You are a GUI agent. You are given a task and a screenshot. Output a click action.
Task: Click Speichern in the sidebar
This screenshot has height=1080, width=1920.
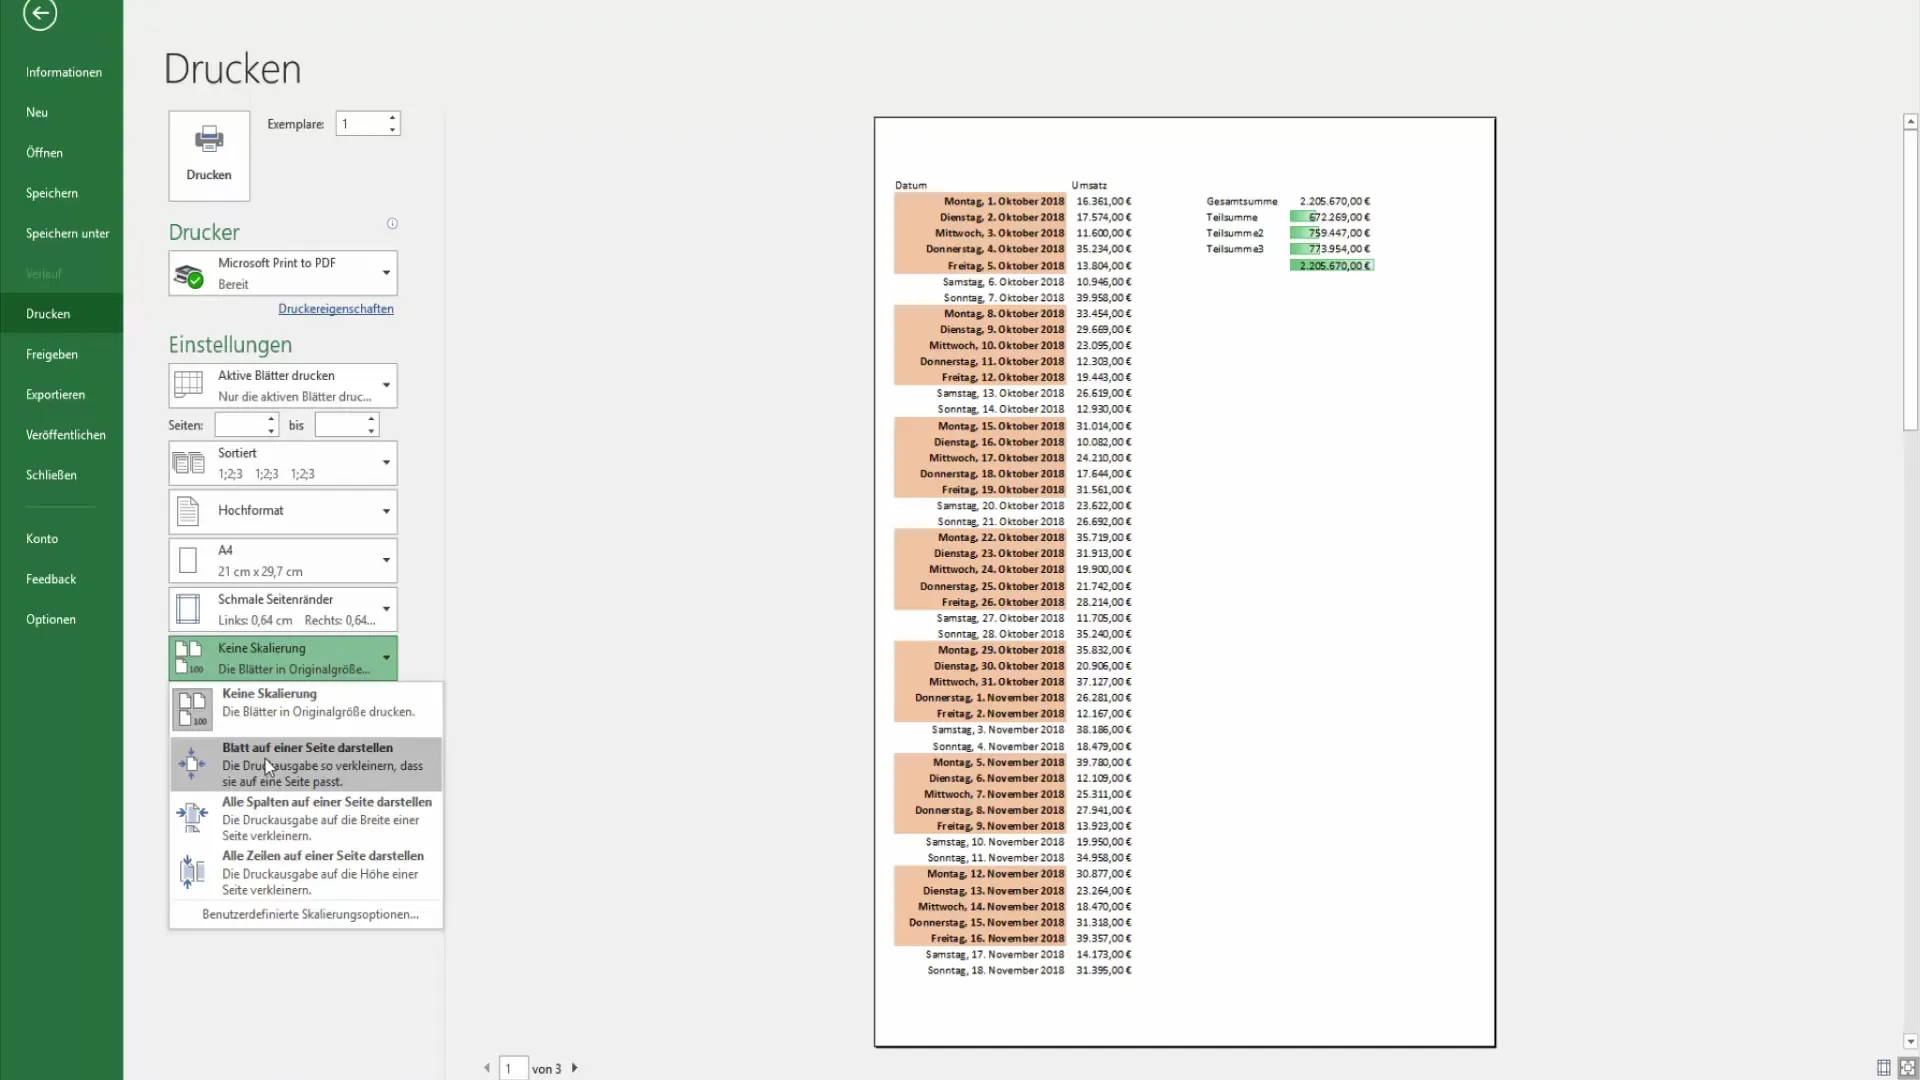[x=62, y=193]
